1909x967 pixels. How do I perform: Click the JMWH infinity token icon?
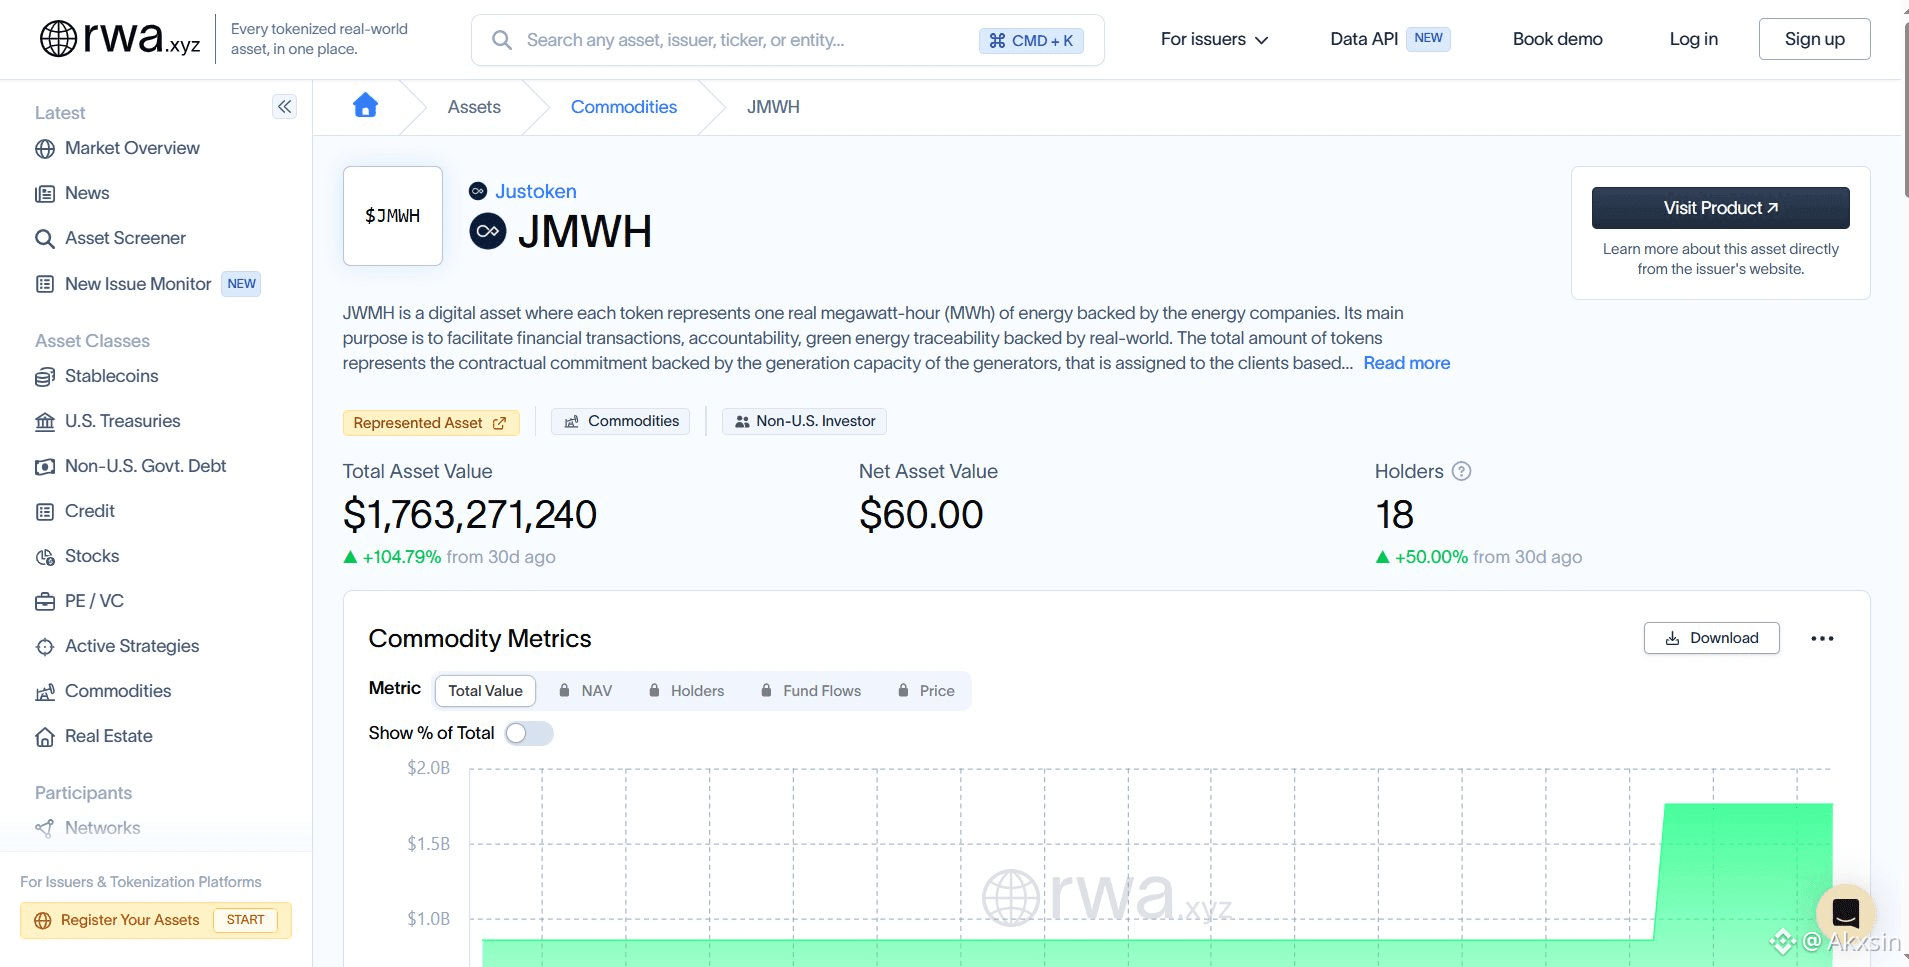click(x=488, y=231)
